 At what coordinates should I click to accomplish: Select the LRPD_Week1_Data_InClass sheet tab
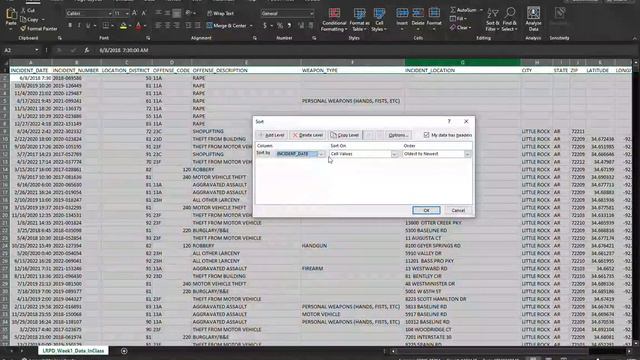pos(73,351)
